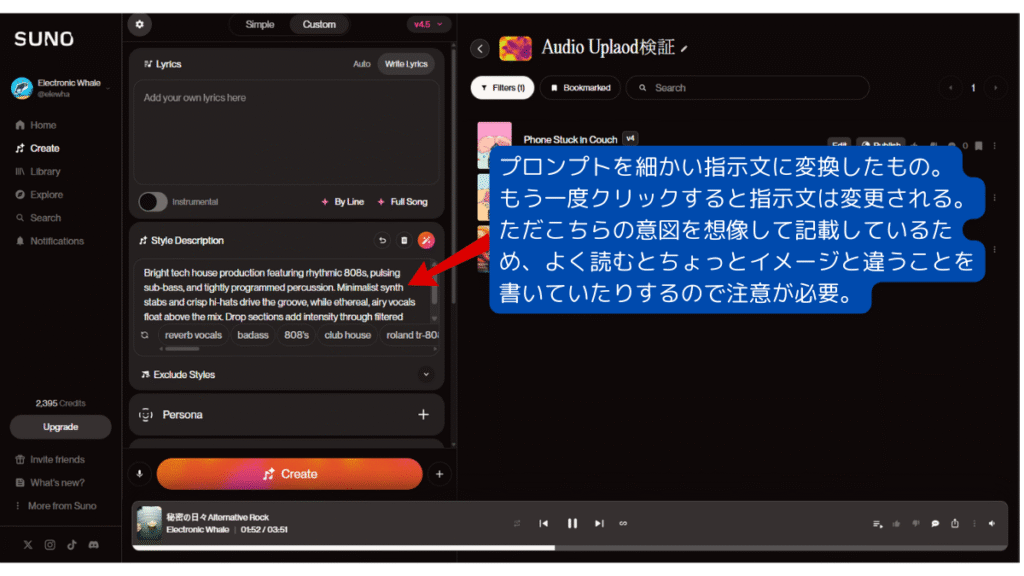Click the style description text box
Image resolution: width=1024 pixels, height=576 pixels.
pyautogui.click(x=283, y=294)
